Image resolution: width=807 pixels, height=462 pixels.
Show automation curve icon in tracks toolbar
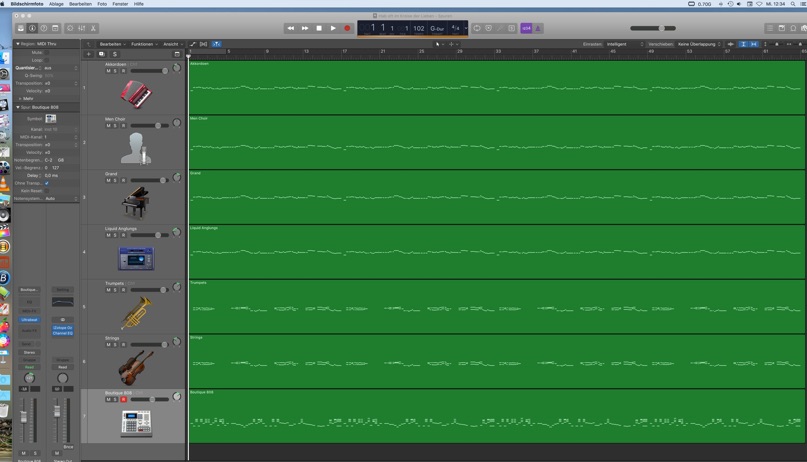click(192, 44)
